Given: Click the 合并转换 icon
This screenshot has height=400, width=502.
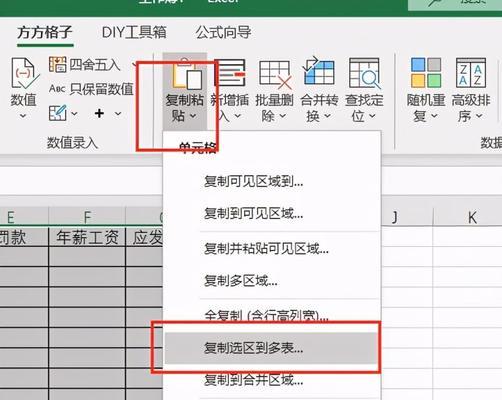Looking at the screenshot, I should [x=318, y=71].
